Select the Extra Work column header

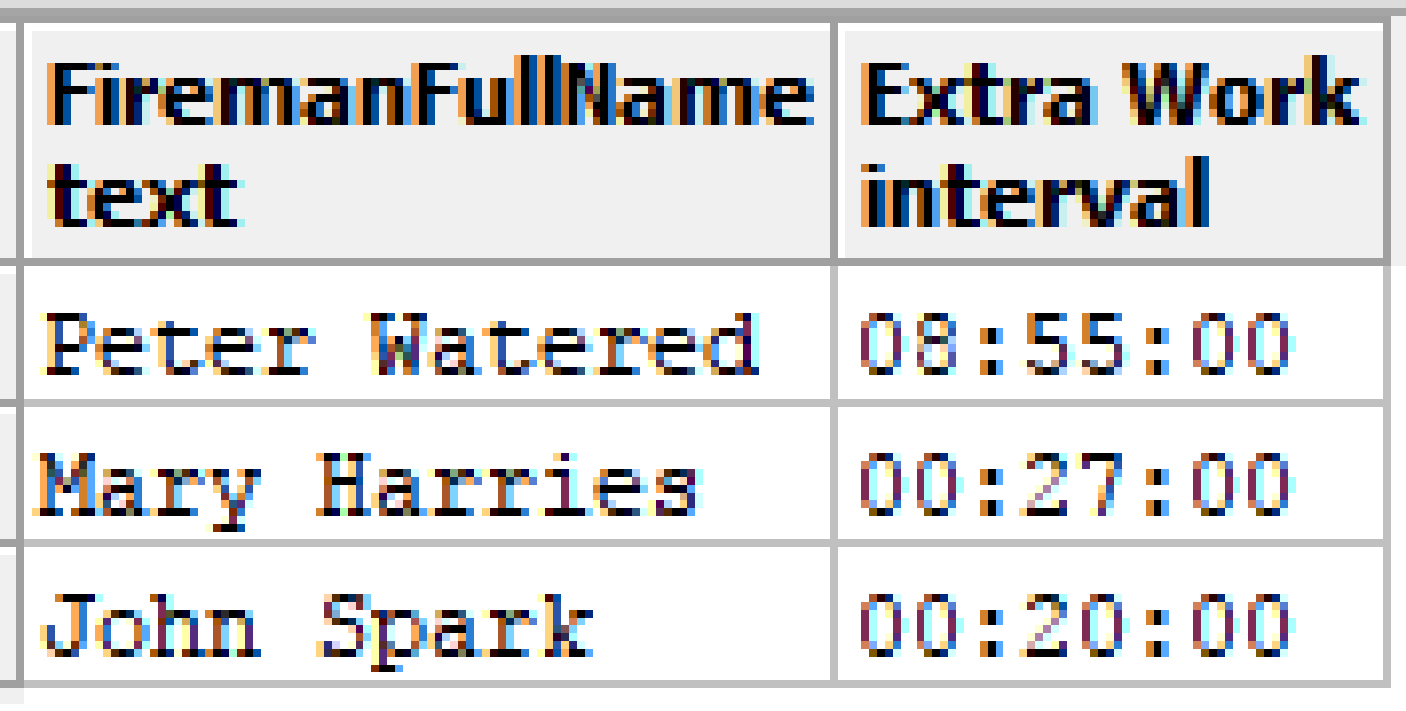coord(1111,143)
